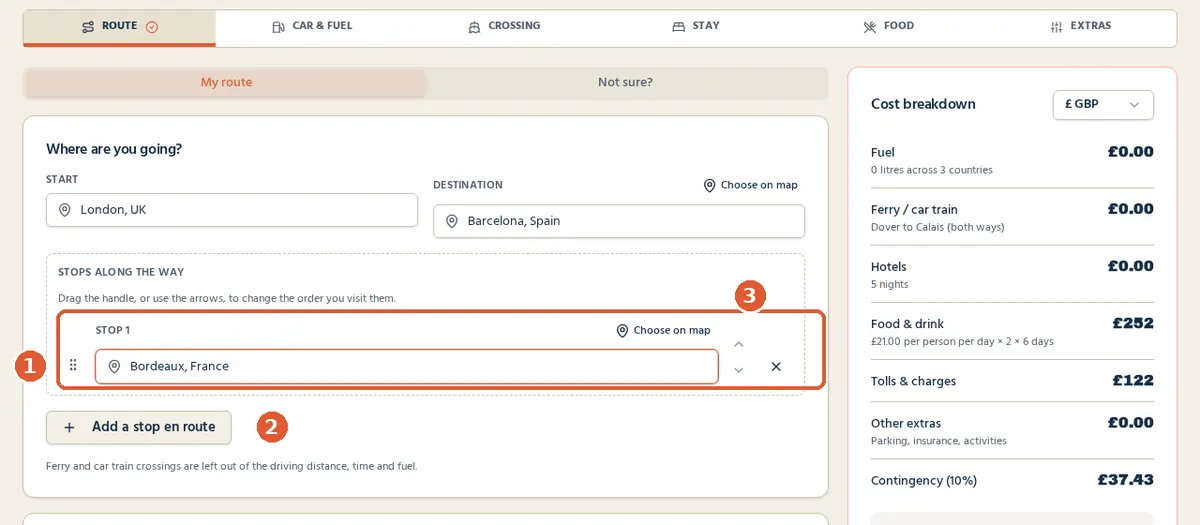Add a stop en route

point(139,427)
